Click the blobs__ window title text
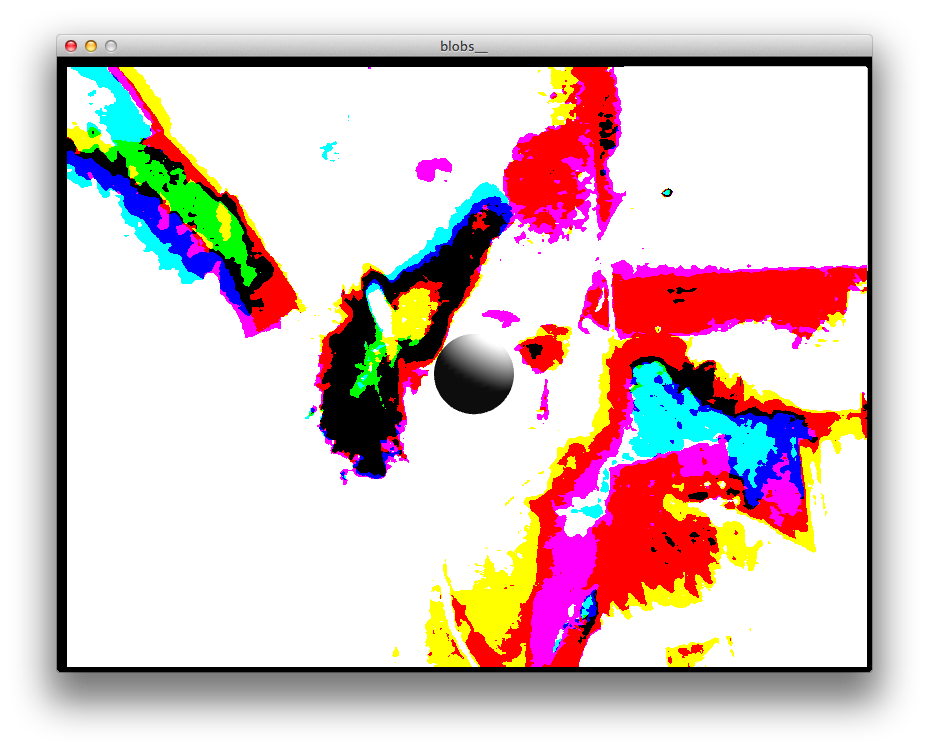 tap(463, 46)
